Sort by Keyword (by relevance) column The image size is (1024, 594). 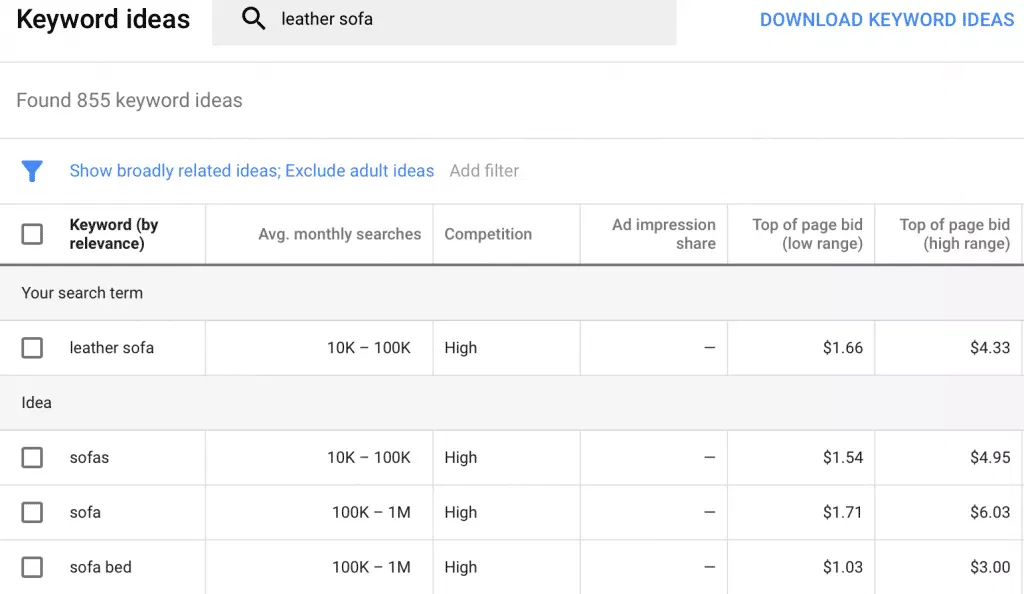click(113, 234)
